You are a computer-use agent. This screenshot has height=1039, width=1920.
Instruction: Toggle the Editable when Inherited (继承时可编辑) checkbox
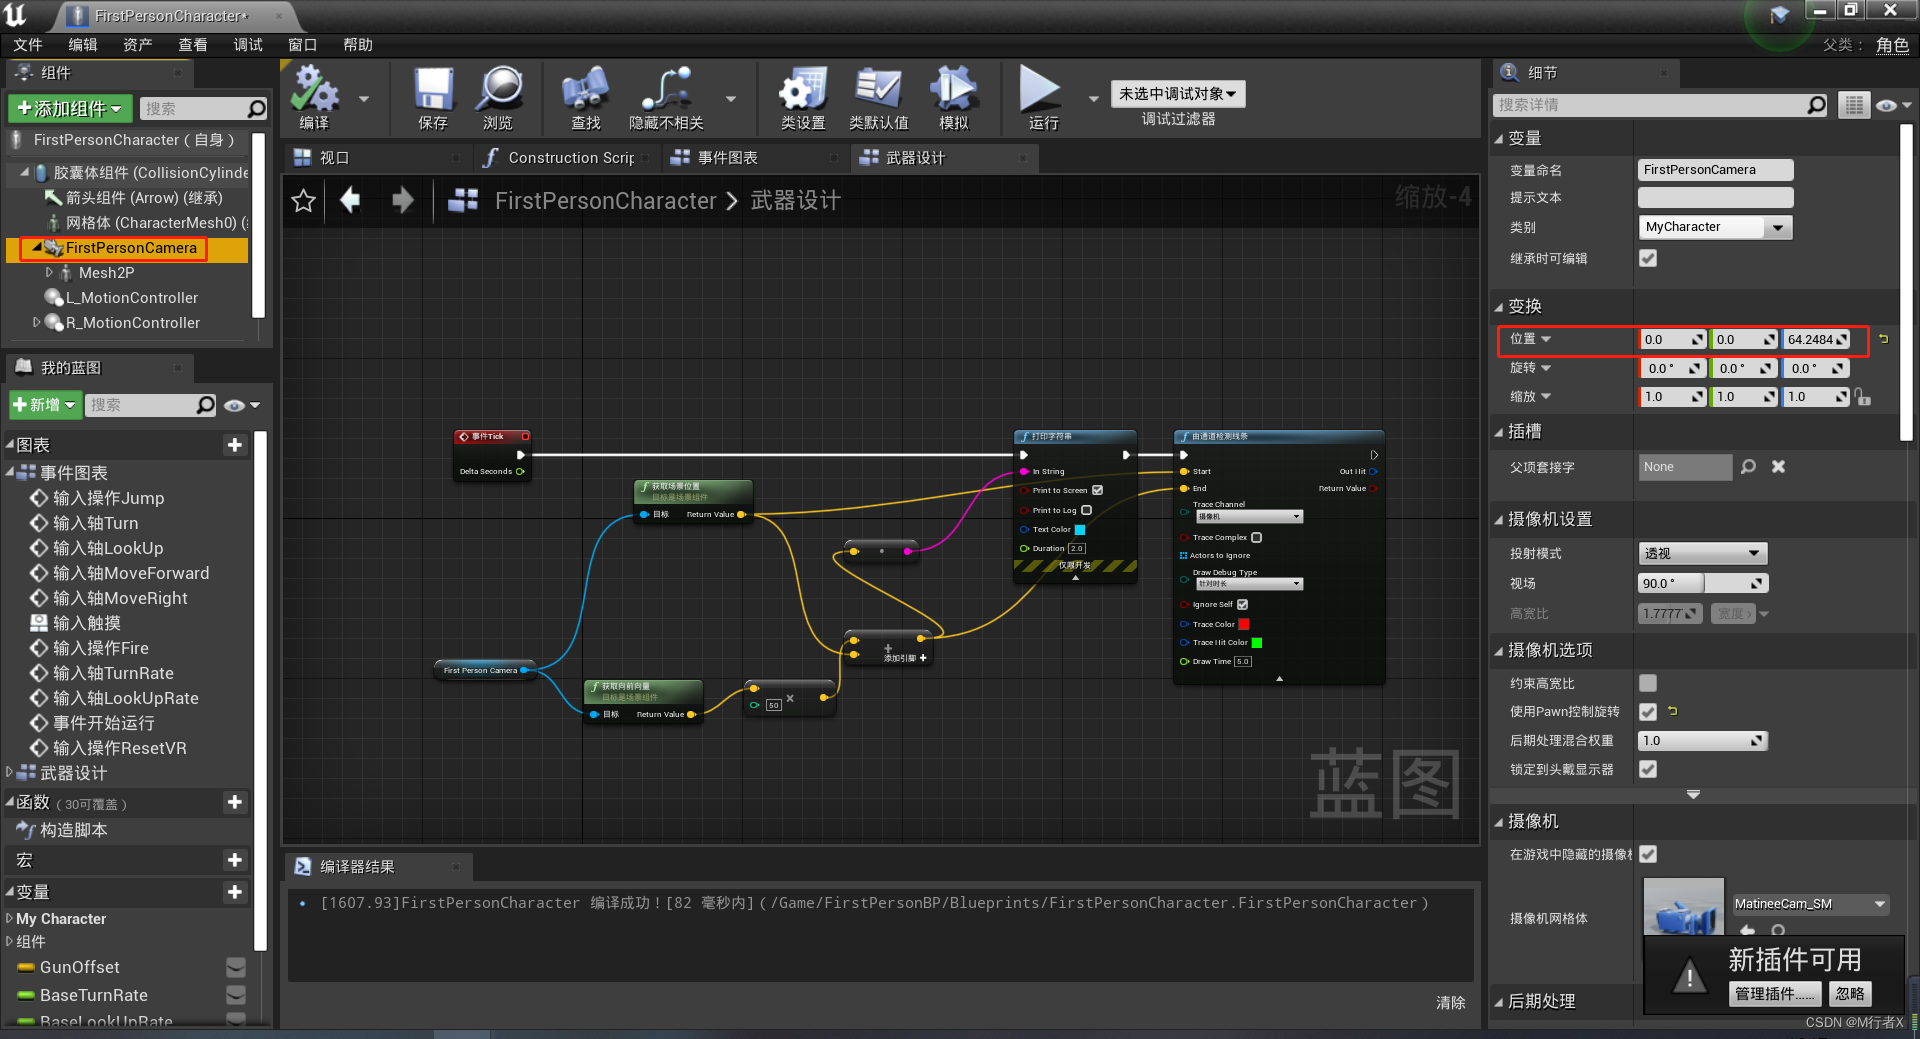1648,258
